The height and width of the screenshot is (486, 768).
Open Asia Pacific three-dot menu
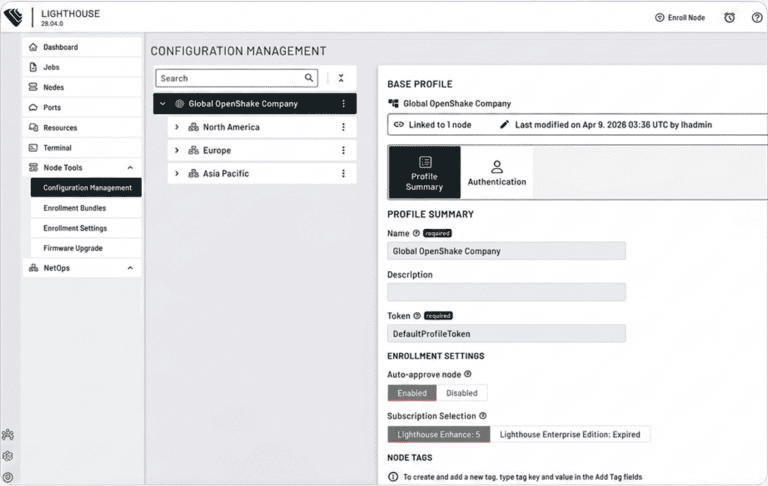343,173
